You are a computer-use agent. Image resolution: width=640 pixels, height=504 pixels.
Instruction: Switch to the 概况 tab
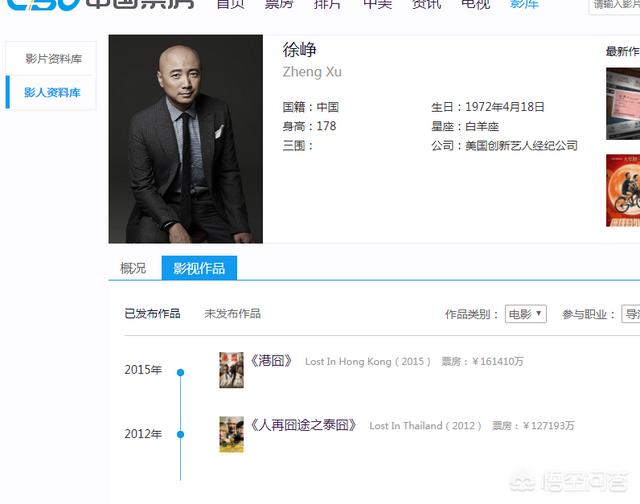(133, 268)
